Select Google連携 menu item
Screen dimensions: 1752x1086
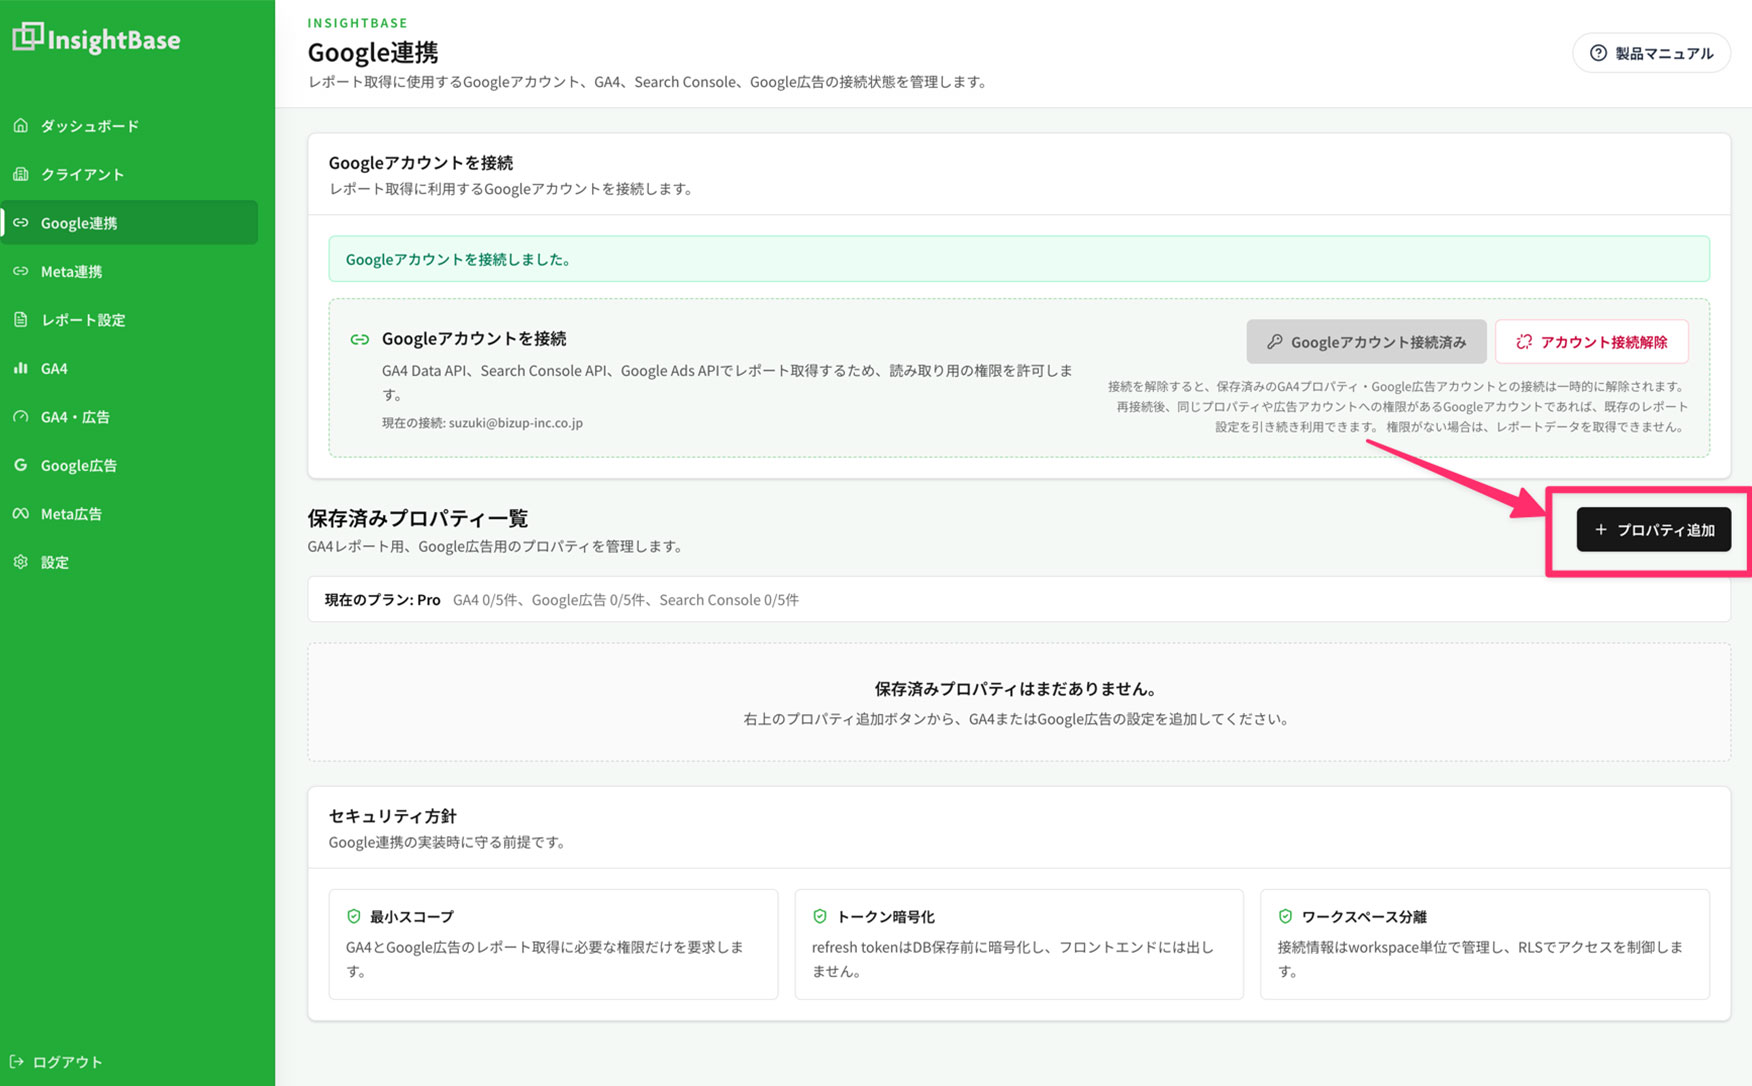(x=130, y=223)
